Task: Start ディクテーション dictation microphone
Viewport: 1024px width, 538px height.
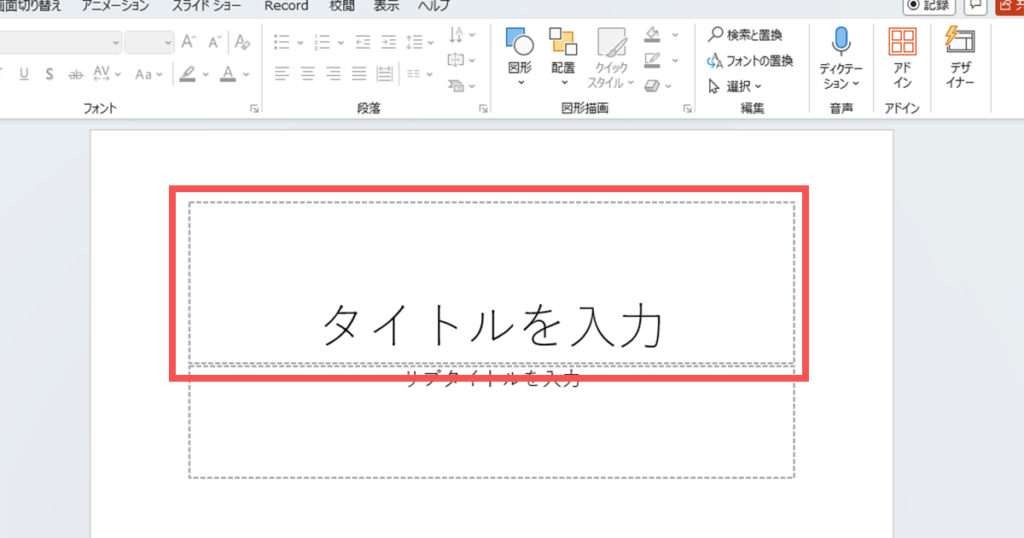Action: tap(841, 57)
